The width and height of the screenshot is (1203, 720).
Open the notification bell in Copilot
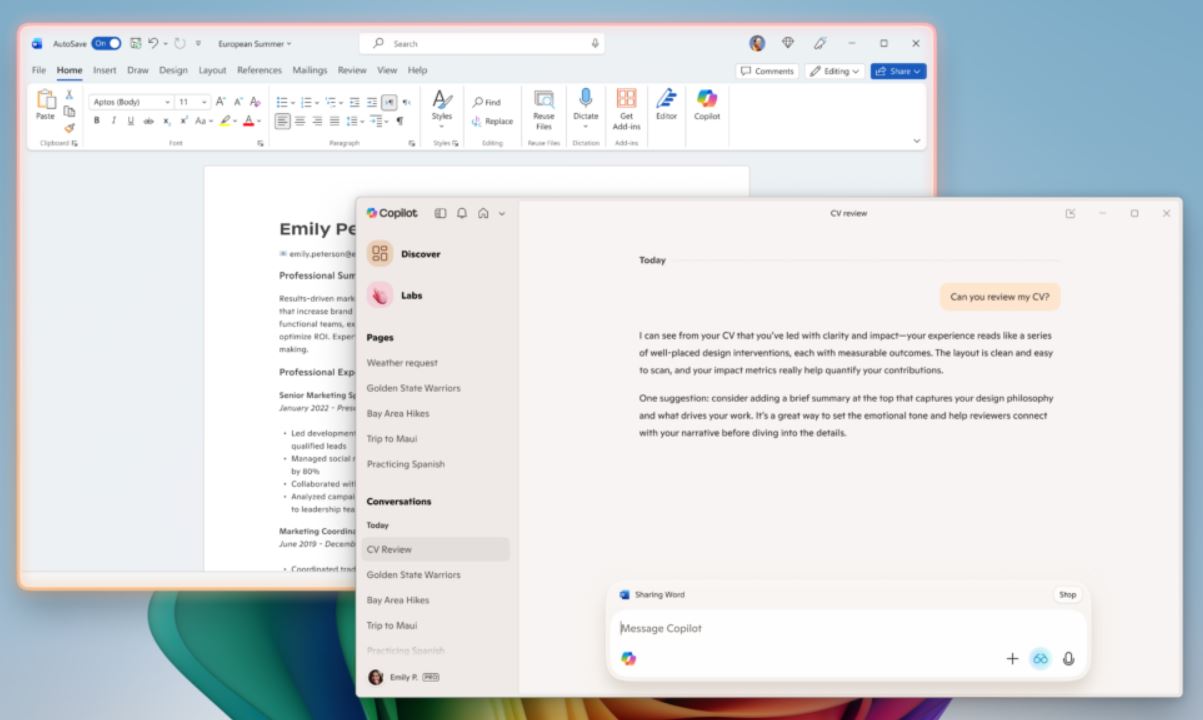click(462, 213)
